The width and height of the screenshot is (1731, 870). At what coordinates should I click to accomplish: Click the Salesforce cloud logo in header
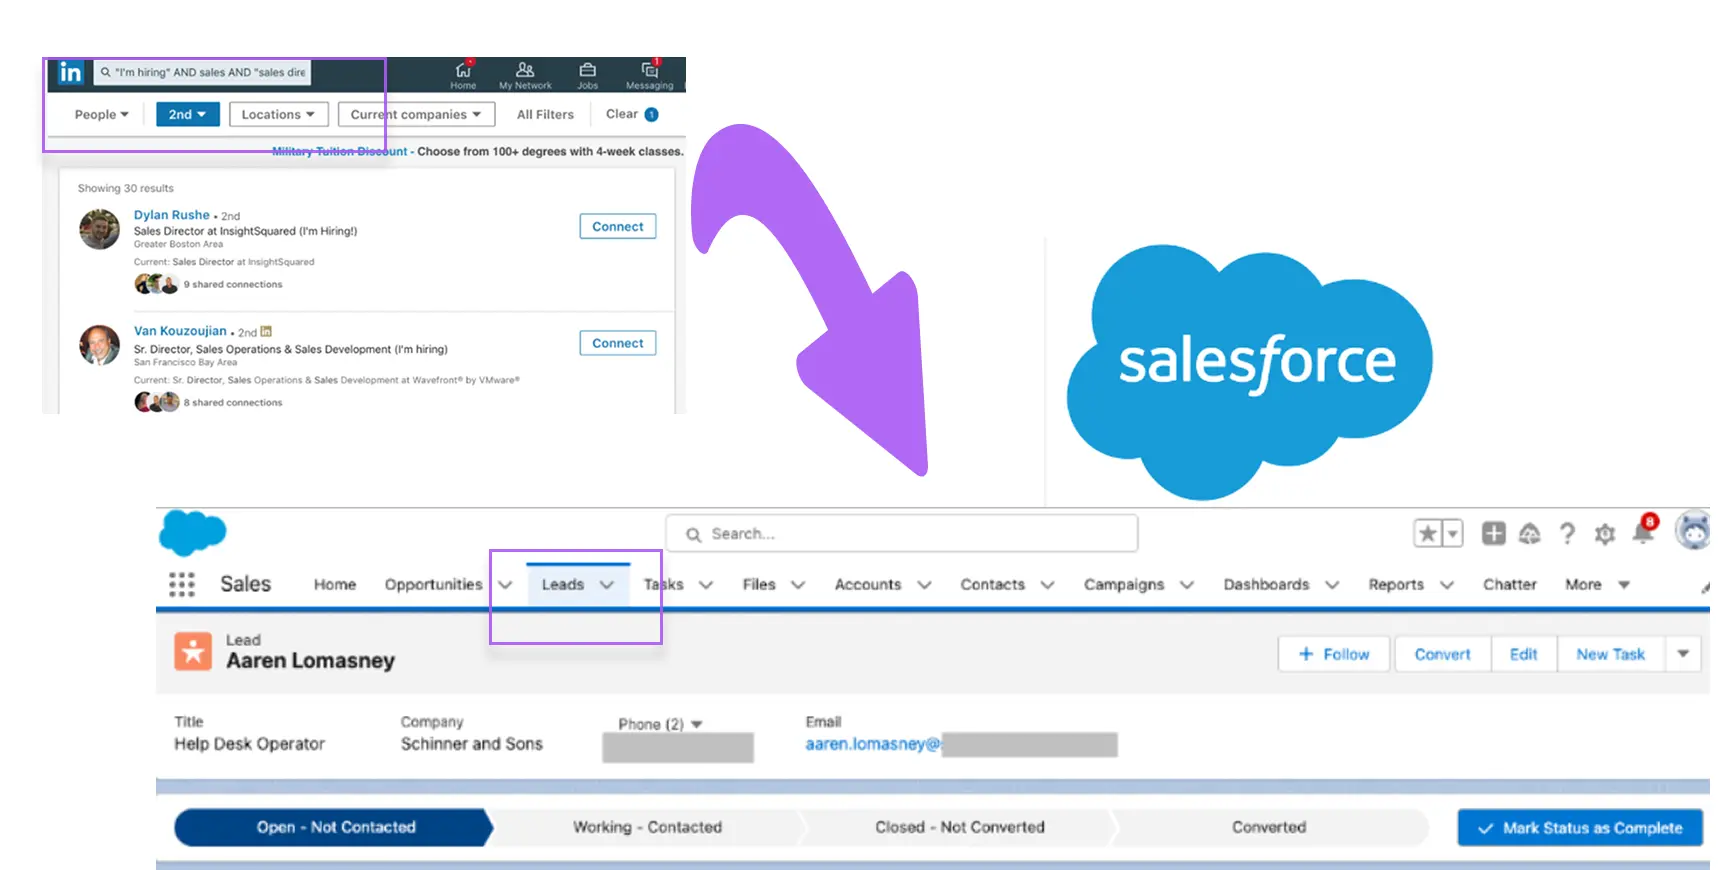(192, 533)
